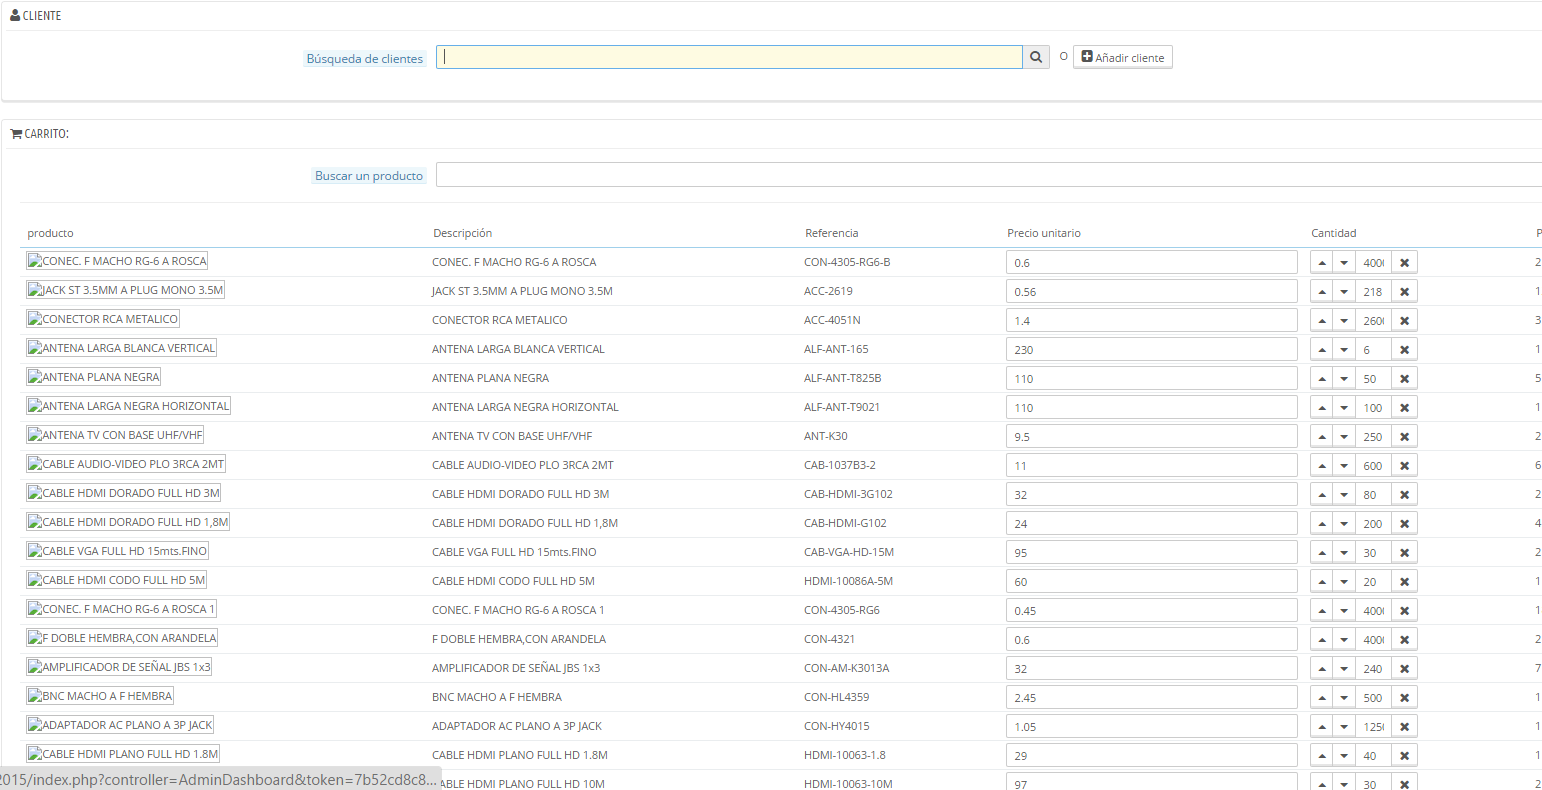This screenshot has width=1542, height=790.
Task: Select reference text ALF-ANT-T825B
Action: 843,378
